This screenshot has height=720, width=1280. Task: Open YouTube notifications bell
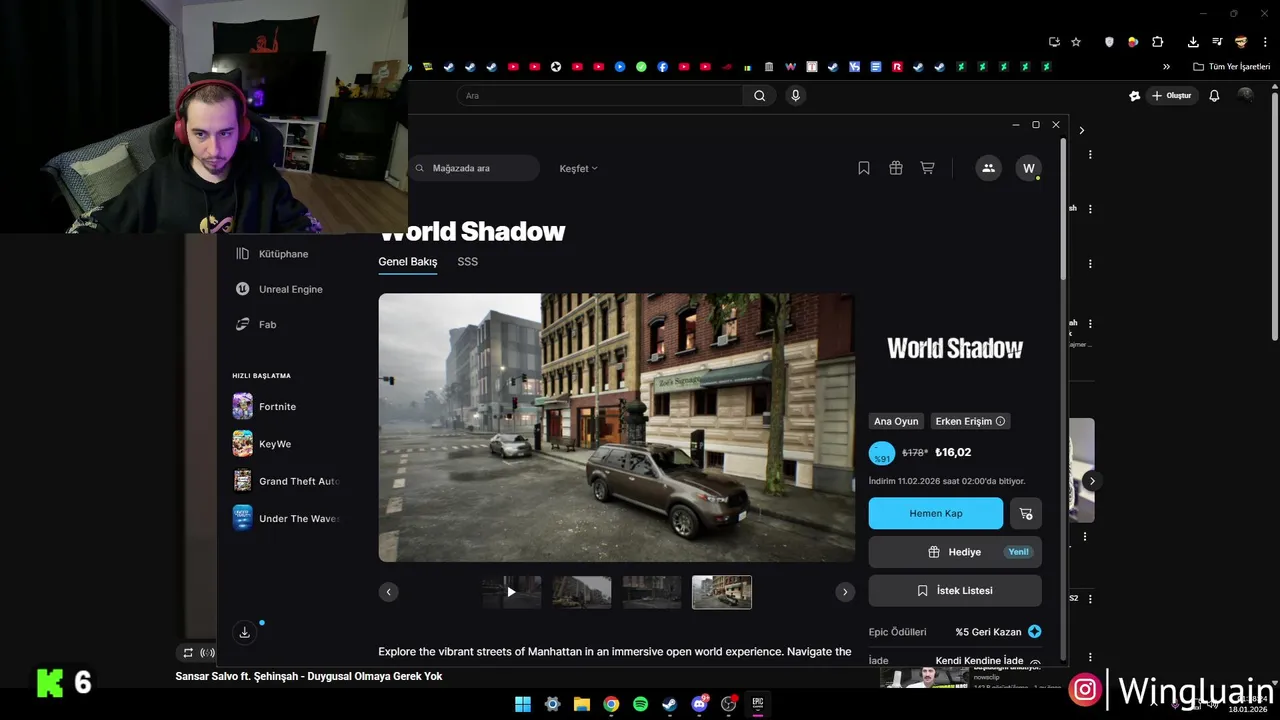[x=1214, y=96]
